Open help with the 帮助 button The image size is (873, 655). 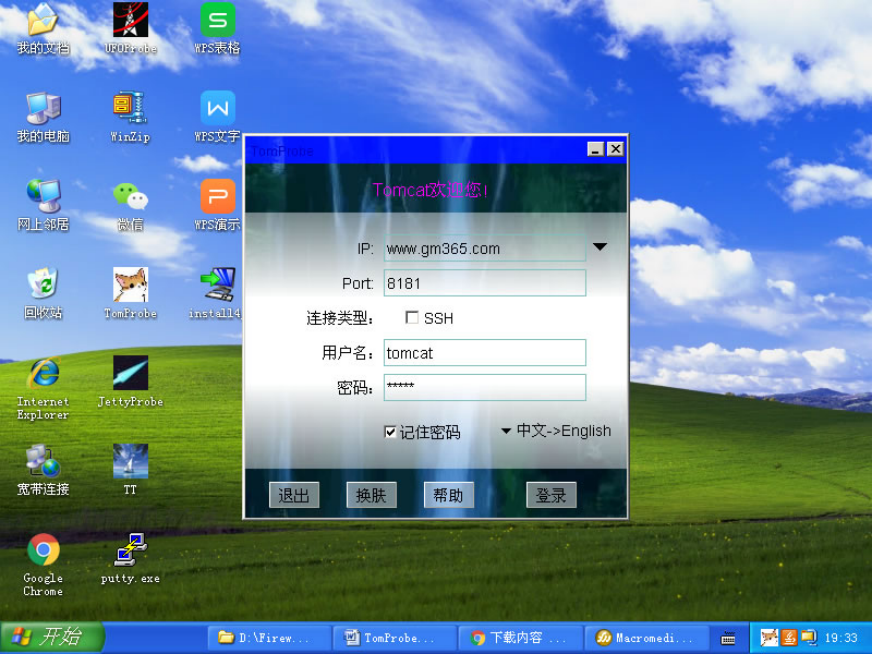coord(449,495)
